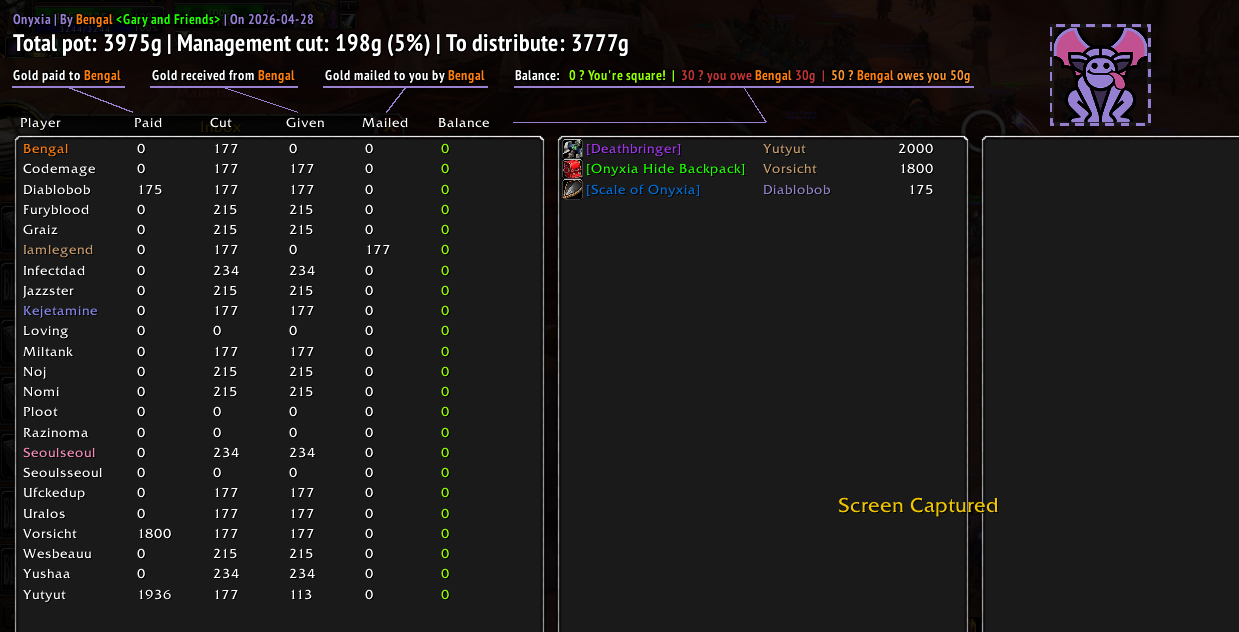Click the Onyxia Hide Backpack icon

point(572,169)
